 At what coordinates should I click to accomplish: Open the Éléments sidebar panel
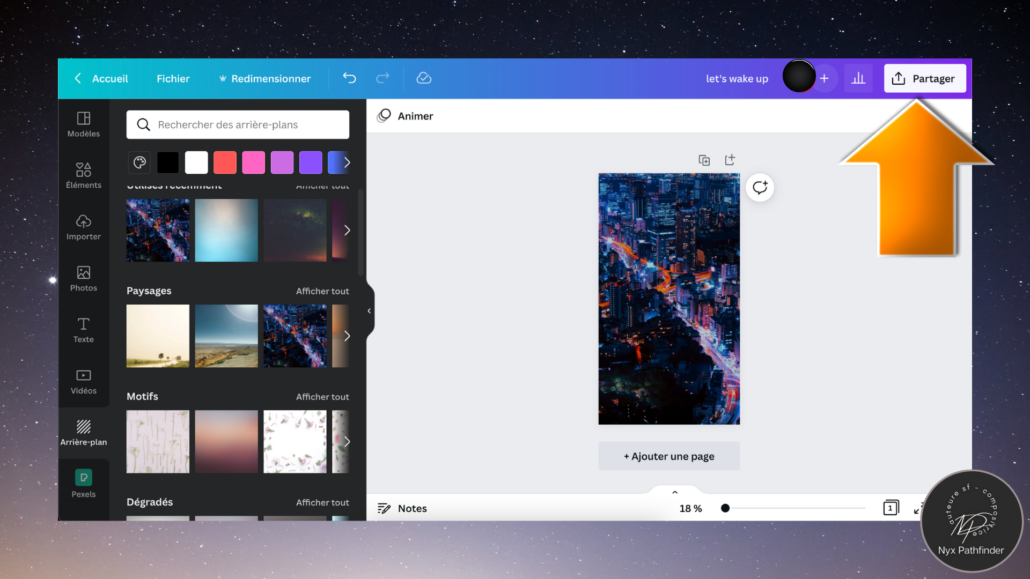click(x=83, y=175)
